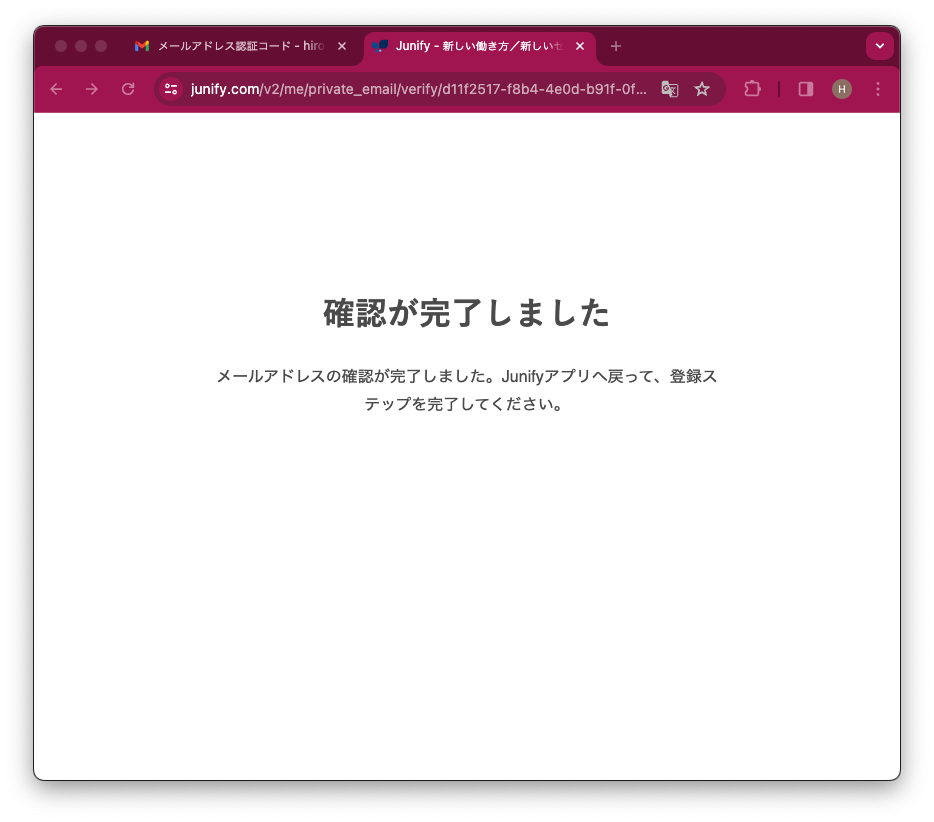Bookmark this page with the star

tap(702, 89)
